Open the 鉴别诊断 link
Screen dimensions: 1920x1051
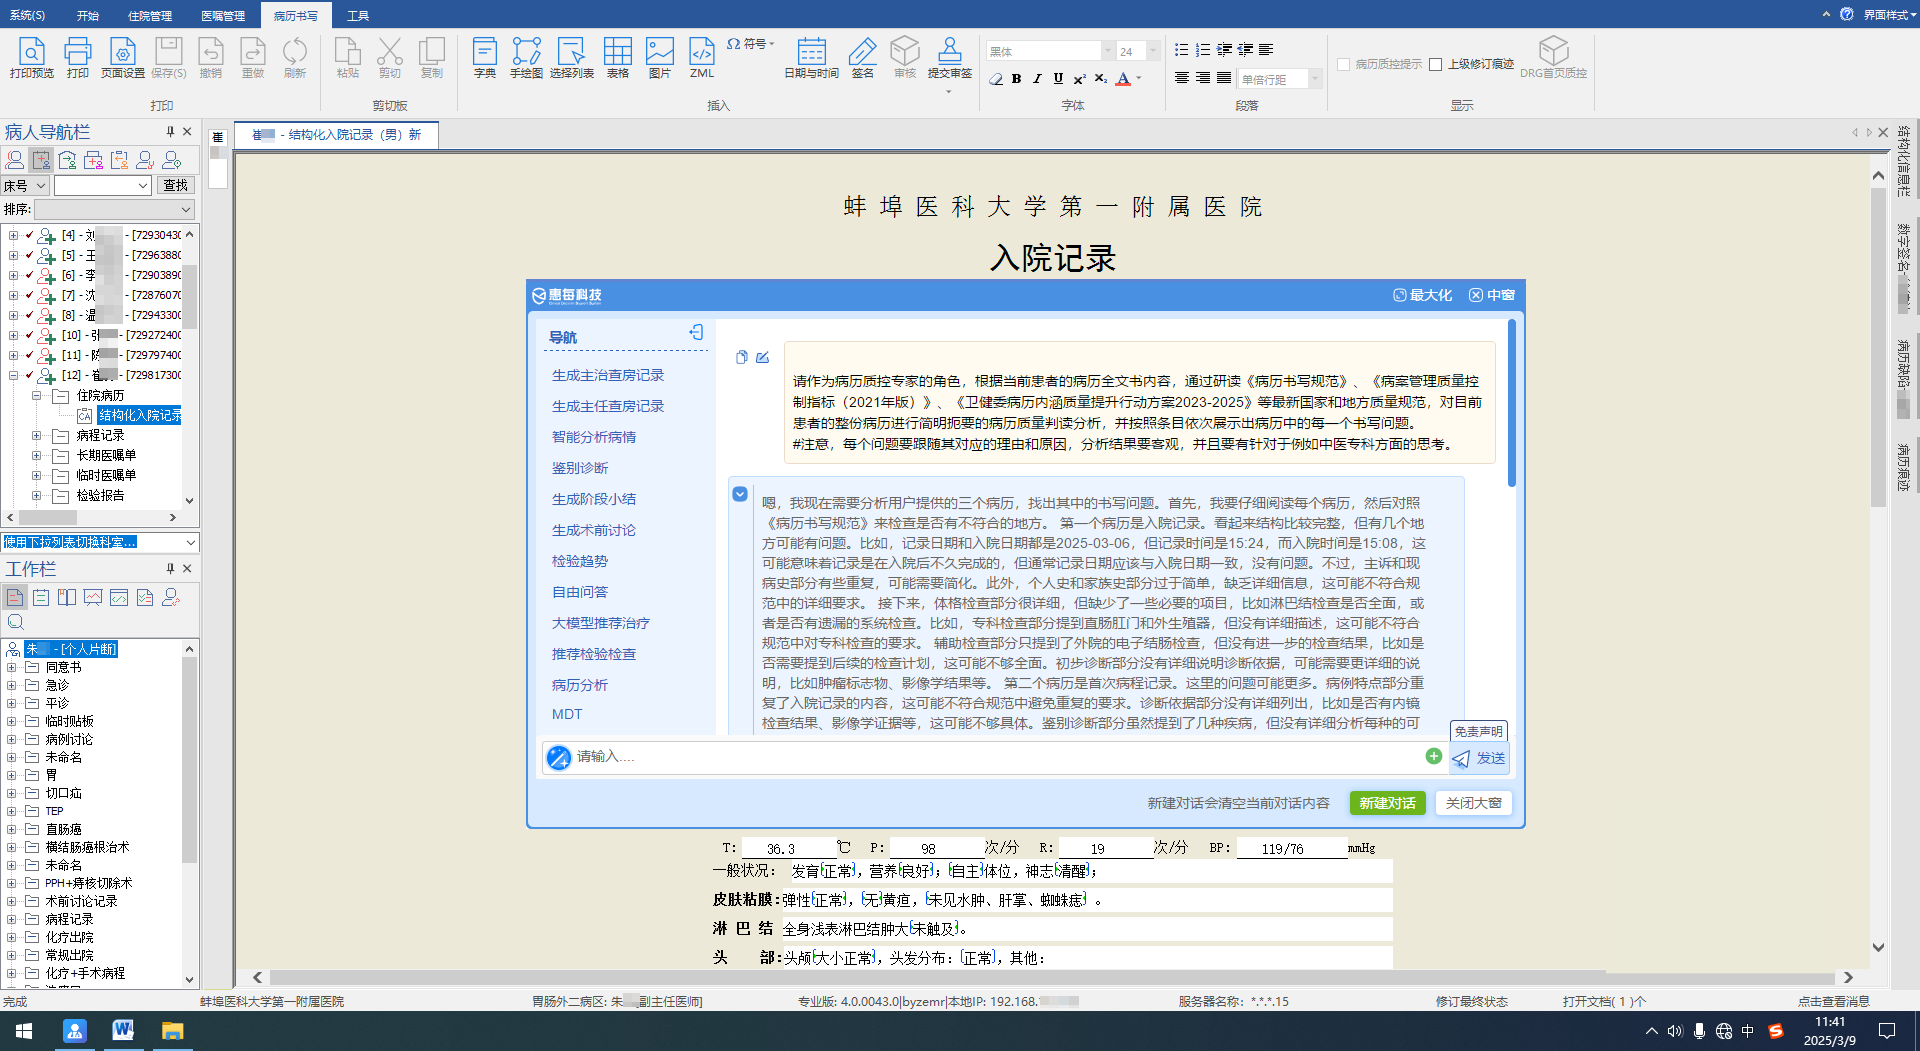[x=580, y=468]
